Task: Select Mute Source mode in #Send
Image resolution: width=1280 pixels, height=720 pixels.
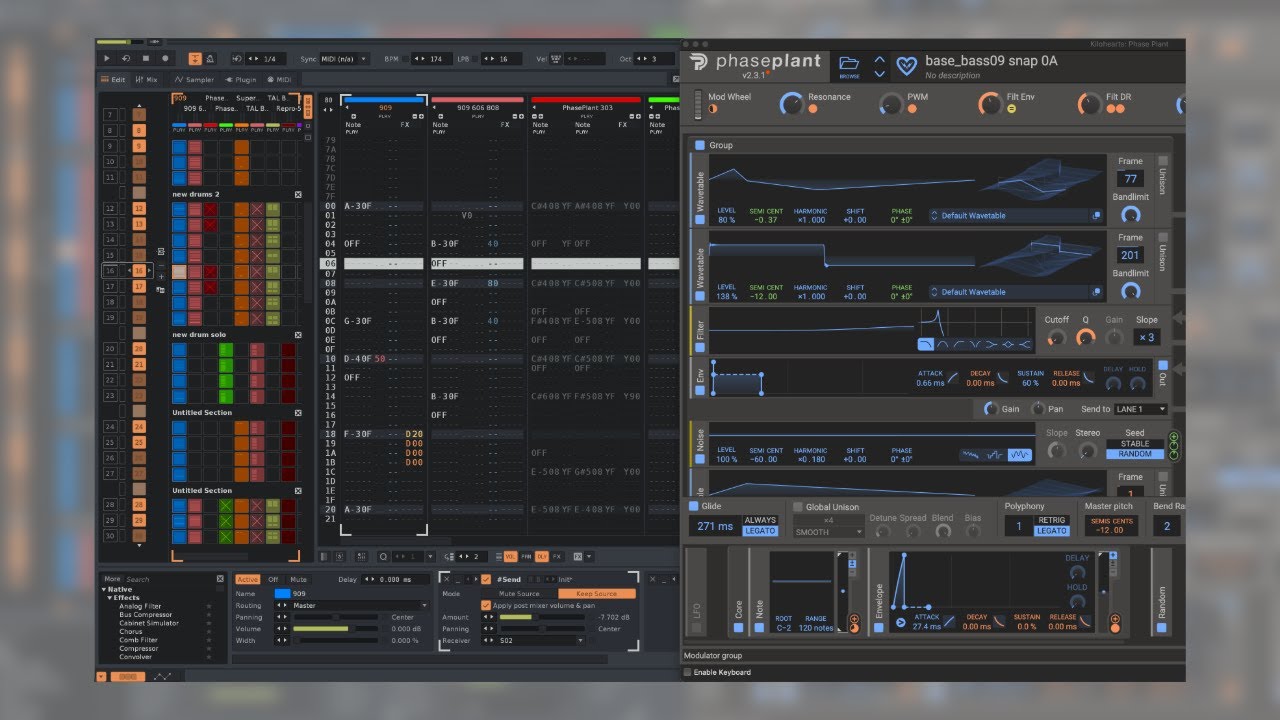Action: (519, 593)
